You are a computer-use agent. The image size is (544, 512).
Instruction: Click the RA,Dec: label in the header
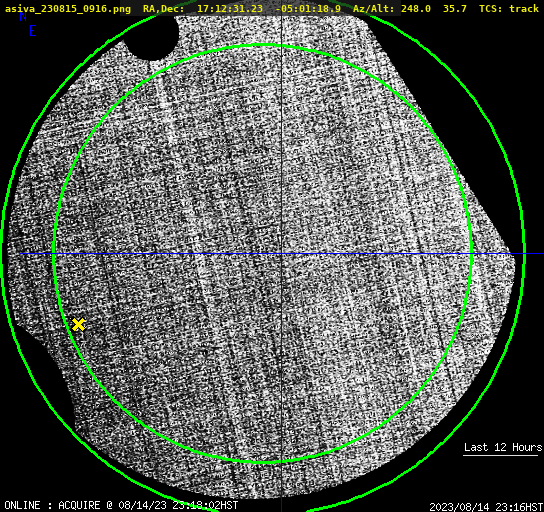(x=163, y=8)
